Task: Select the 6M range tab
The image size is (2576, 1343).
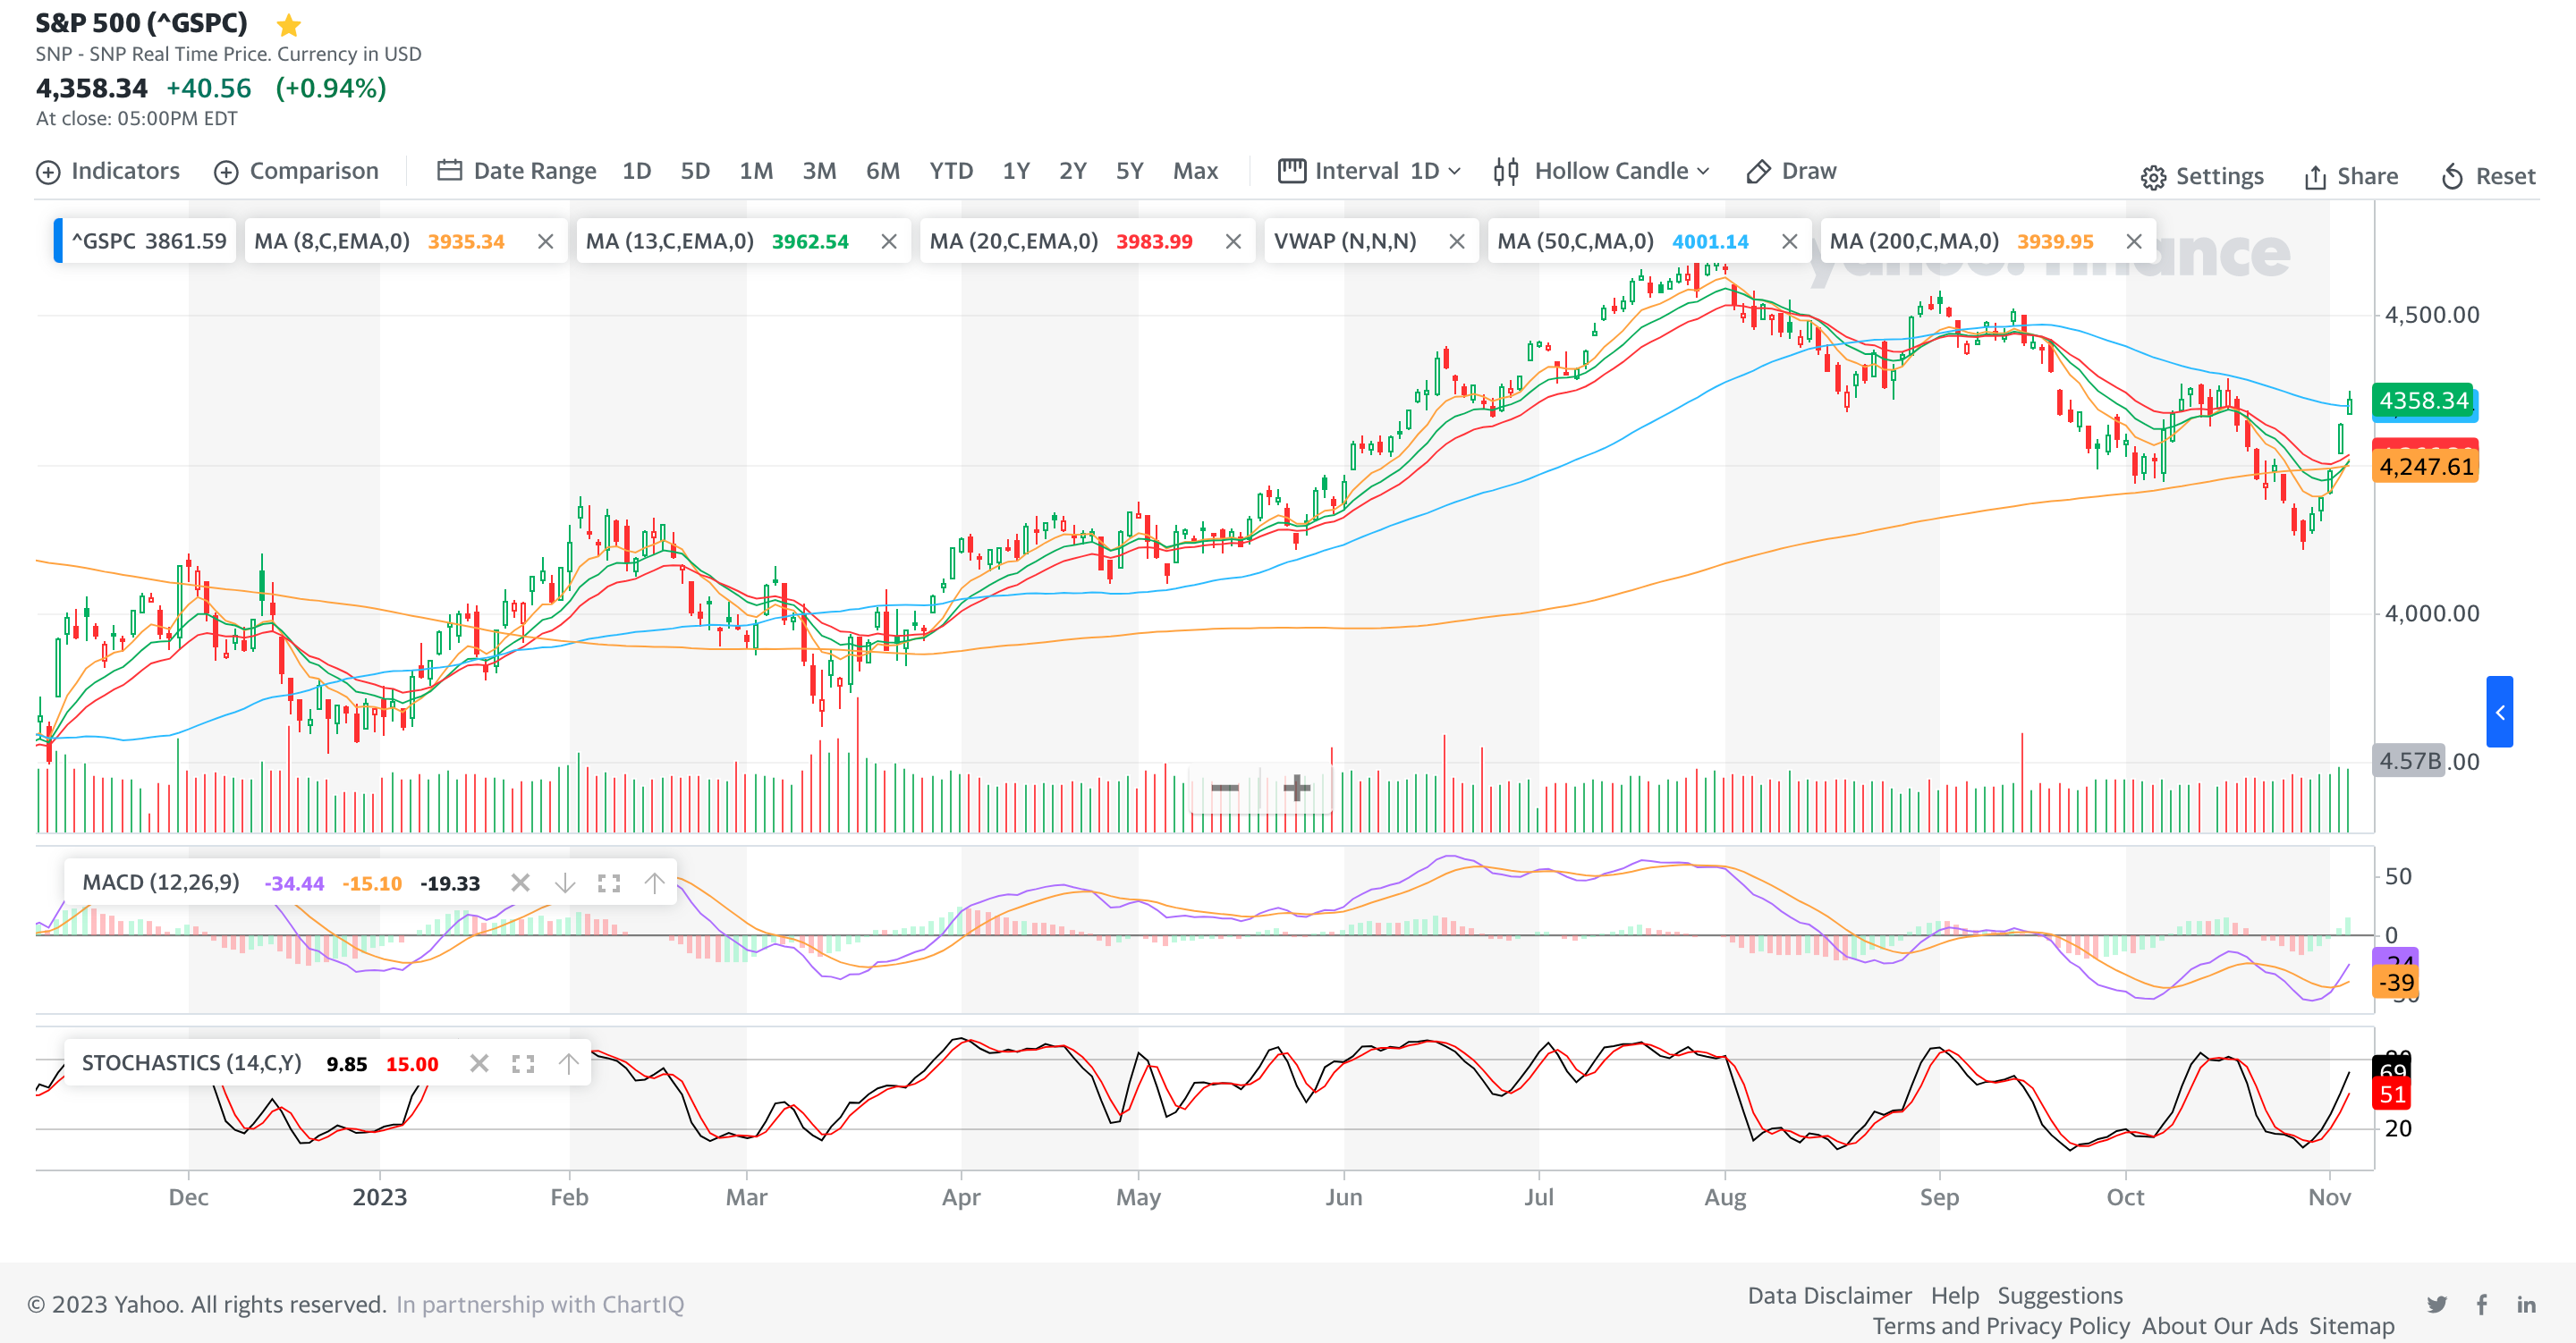Action: (882, 171)
